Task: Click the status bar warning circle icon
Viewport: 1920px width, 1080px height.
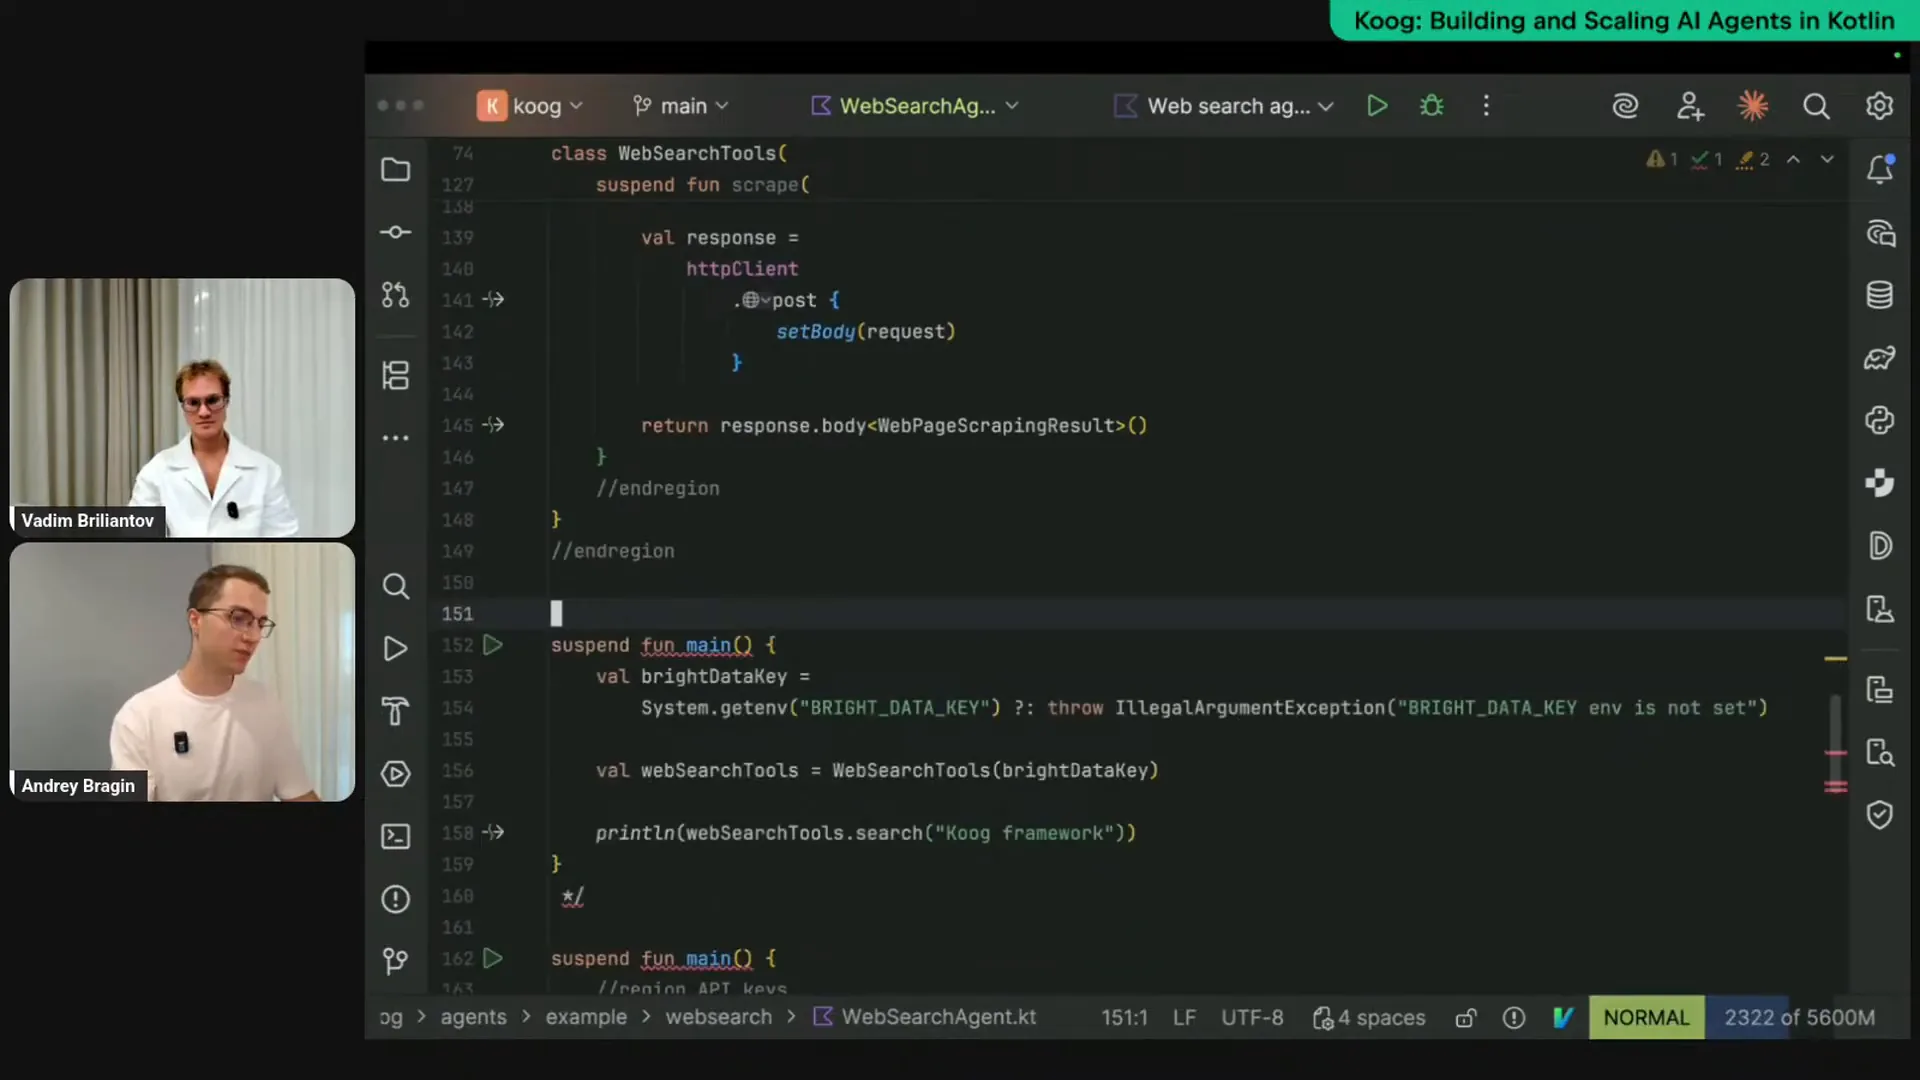Action: 1514,1018
